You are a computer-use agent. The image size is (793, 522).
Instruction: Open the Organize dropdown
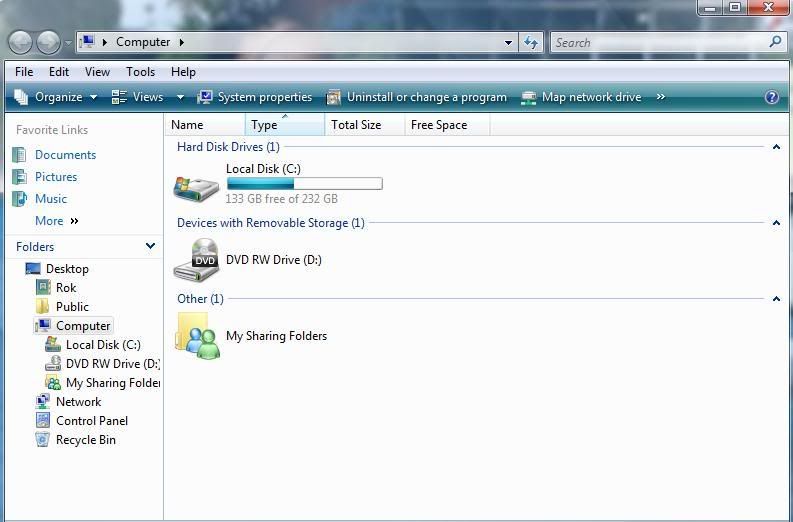point(56,97)
